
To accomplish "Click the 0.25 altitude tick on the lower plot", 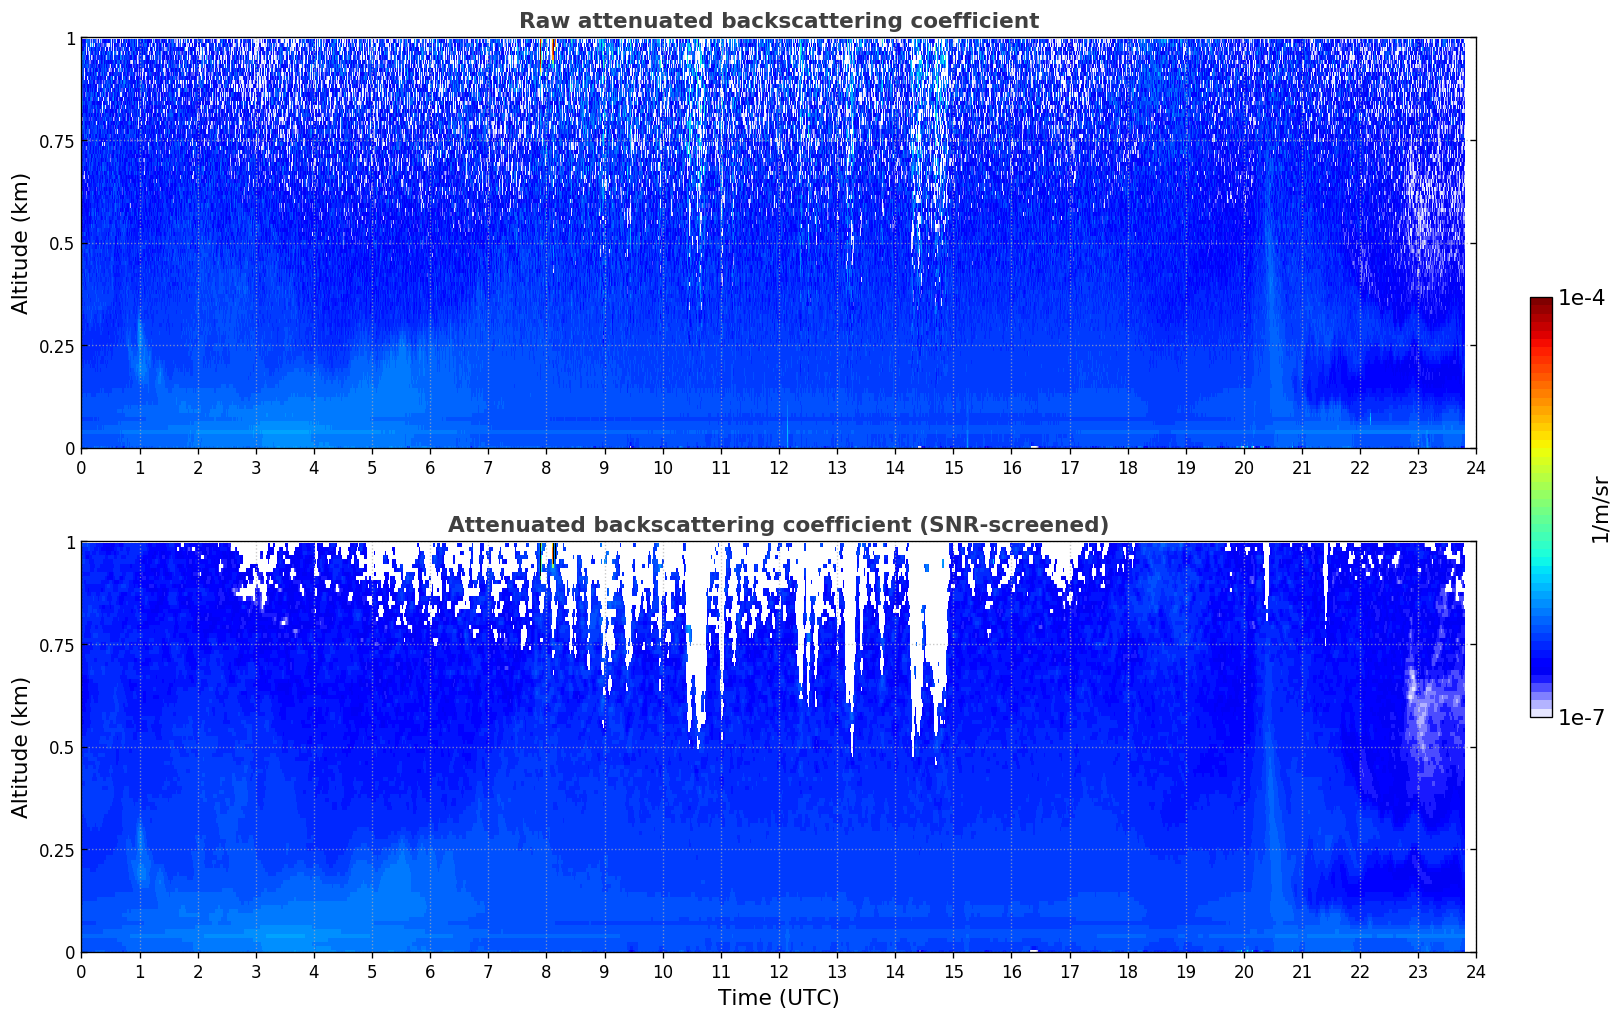I will pyautogui.click(x=57, y=850).
